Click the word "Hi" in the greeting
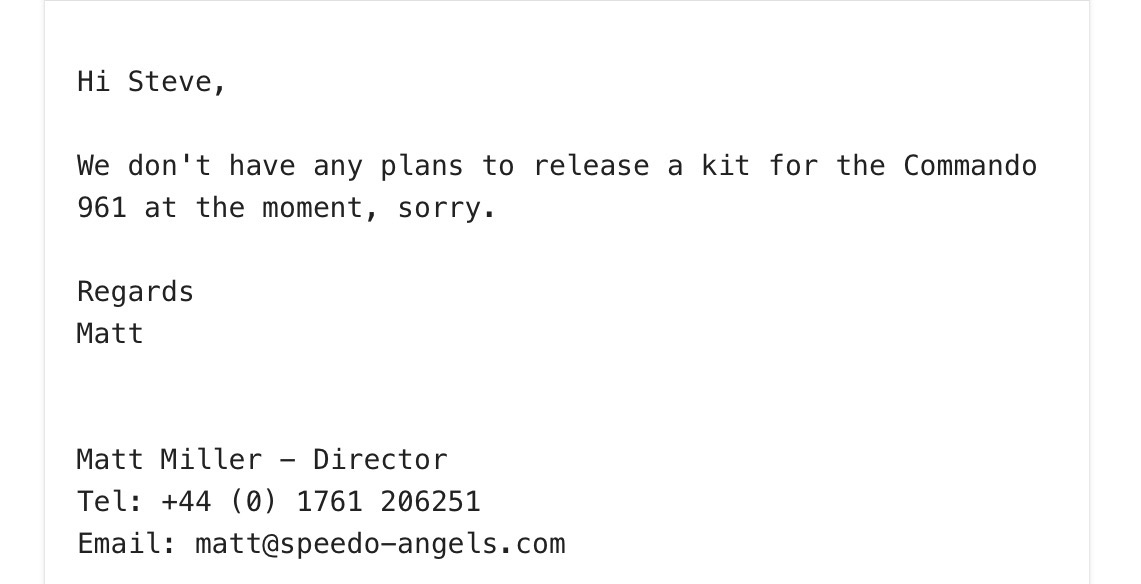 pos(93,82)
